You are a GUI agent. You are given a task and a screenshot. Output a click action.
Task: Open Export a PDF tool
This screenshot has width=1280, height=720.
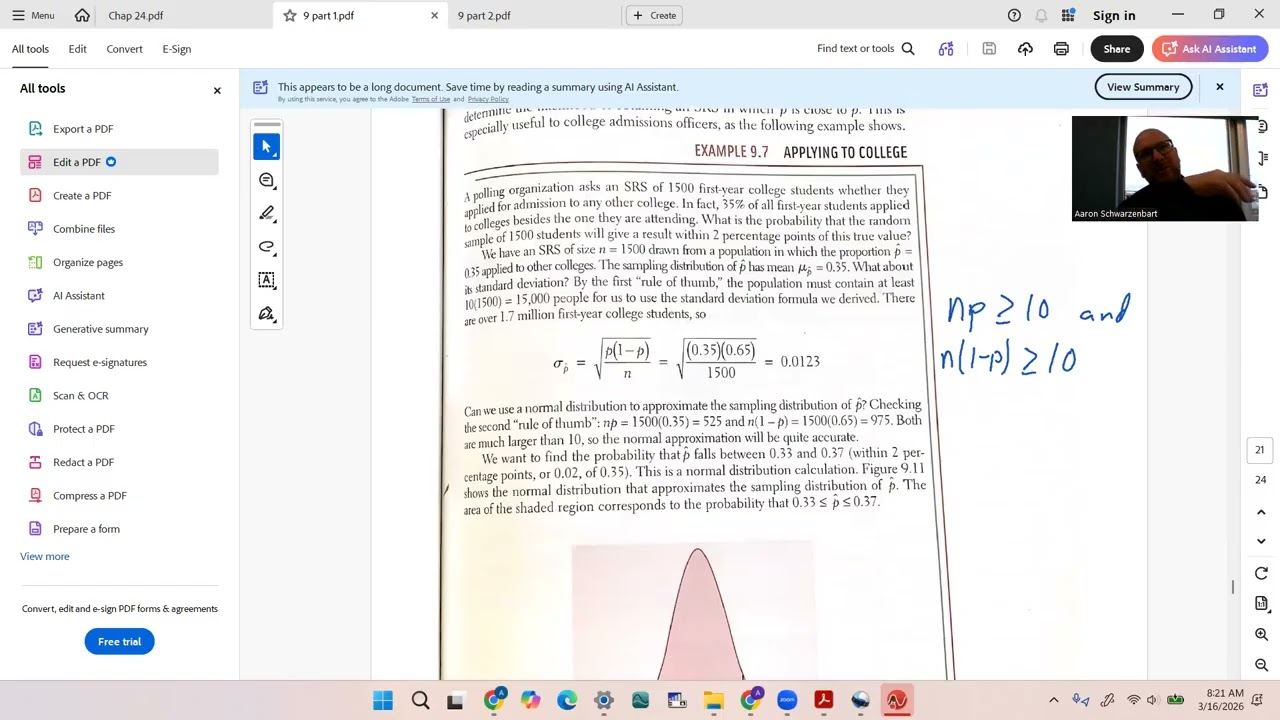click(x=83, y=129)
